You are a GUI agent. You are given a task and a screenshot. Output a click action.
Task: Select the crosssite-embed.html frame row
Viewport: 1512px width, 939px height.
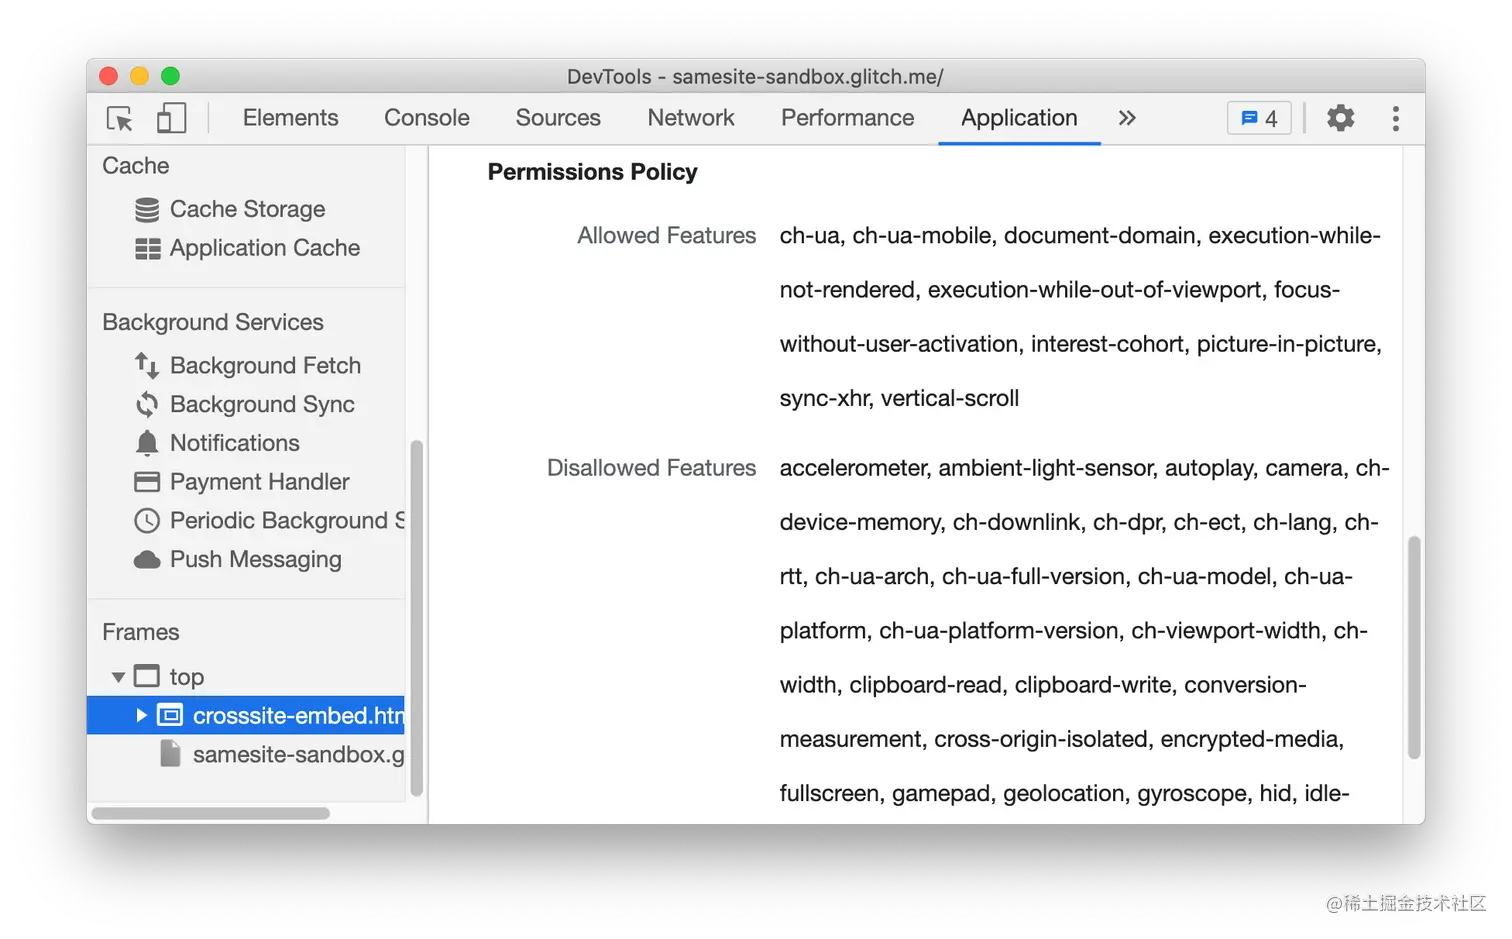tap(246, 715)
